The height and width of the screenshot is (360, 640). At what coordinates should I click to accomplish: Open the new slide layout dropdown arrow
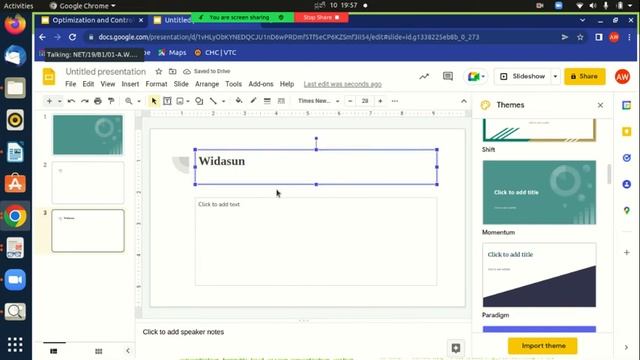point(60,101)
